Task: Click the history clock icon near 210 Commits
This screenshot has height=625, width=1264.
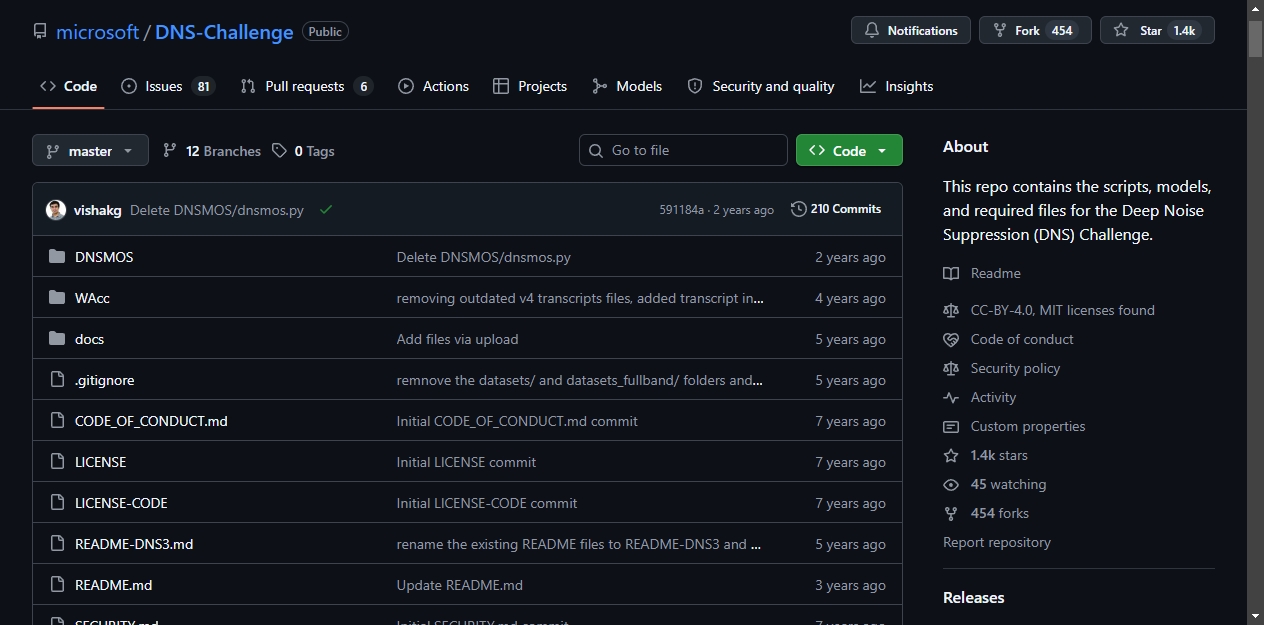Action: [x=798, y=209]
